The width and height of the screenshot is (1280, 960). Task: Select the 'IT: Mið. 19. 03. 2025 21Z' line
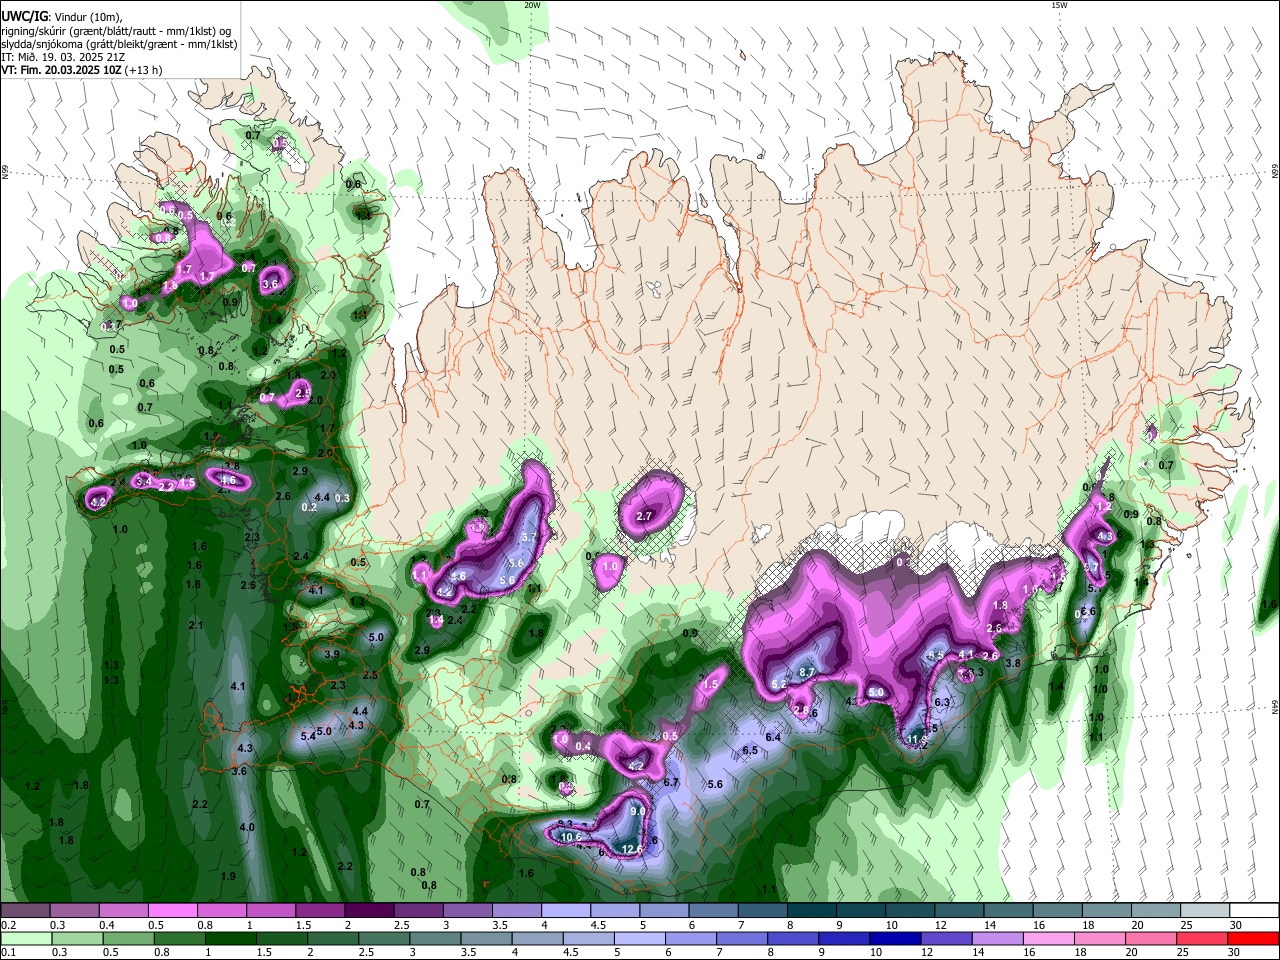click(x=61, y=57)
